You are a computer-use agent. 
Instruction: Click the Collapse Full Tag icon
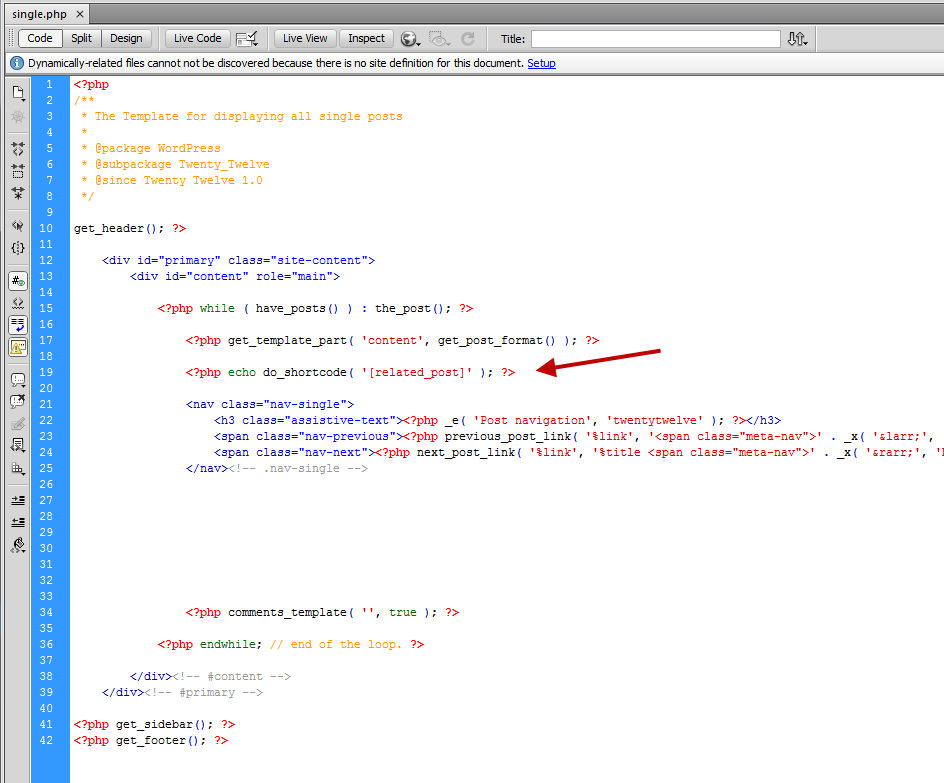coord(18,149)
